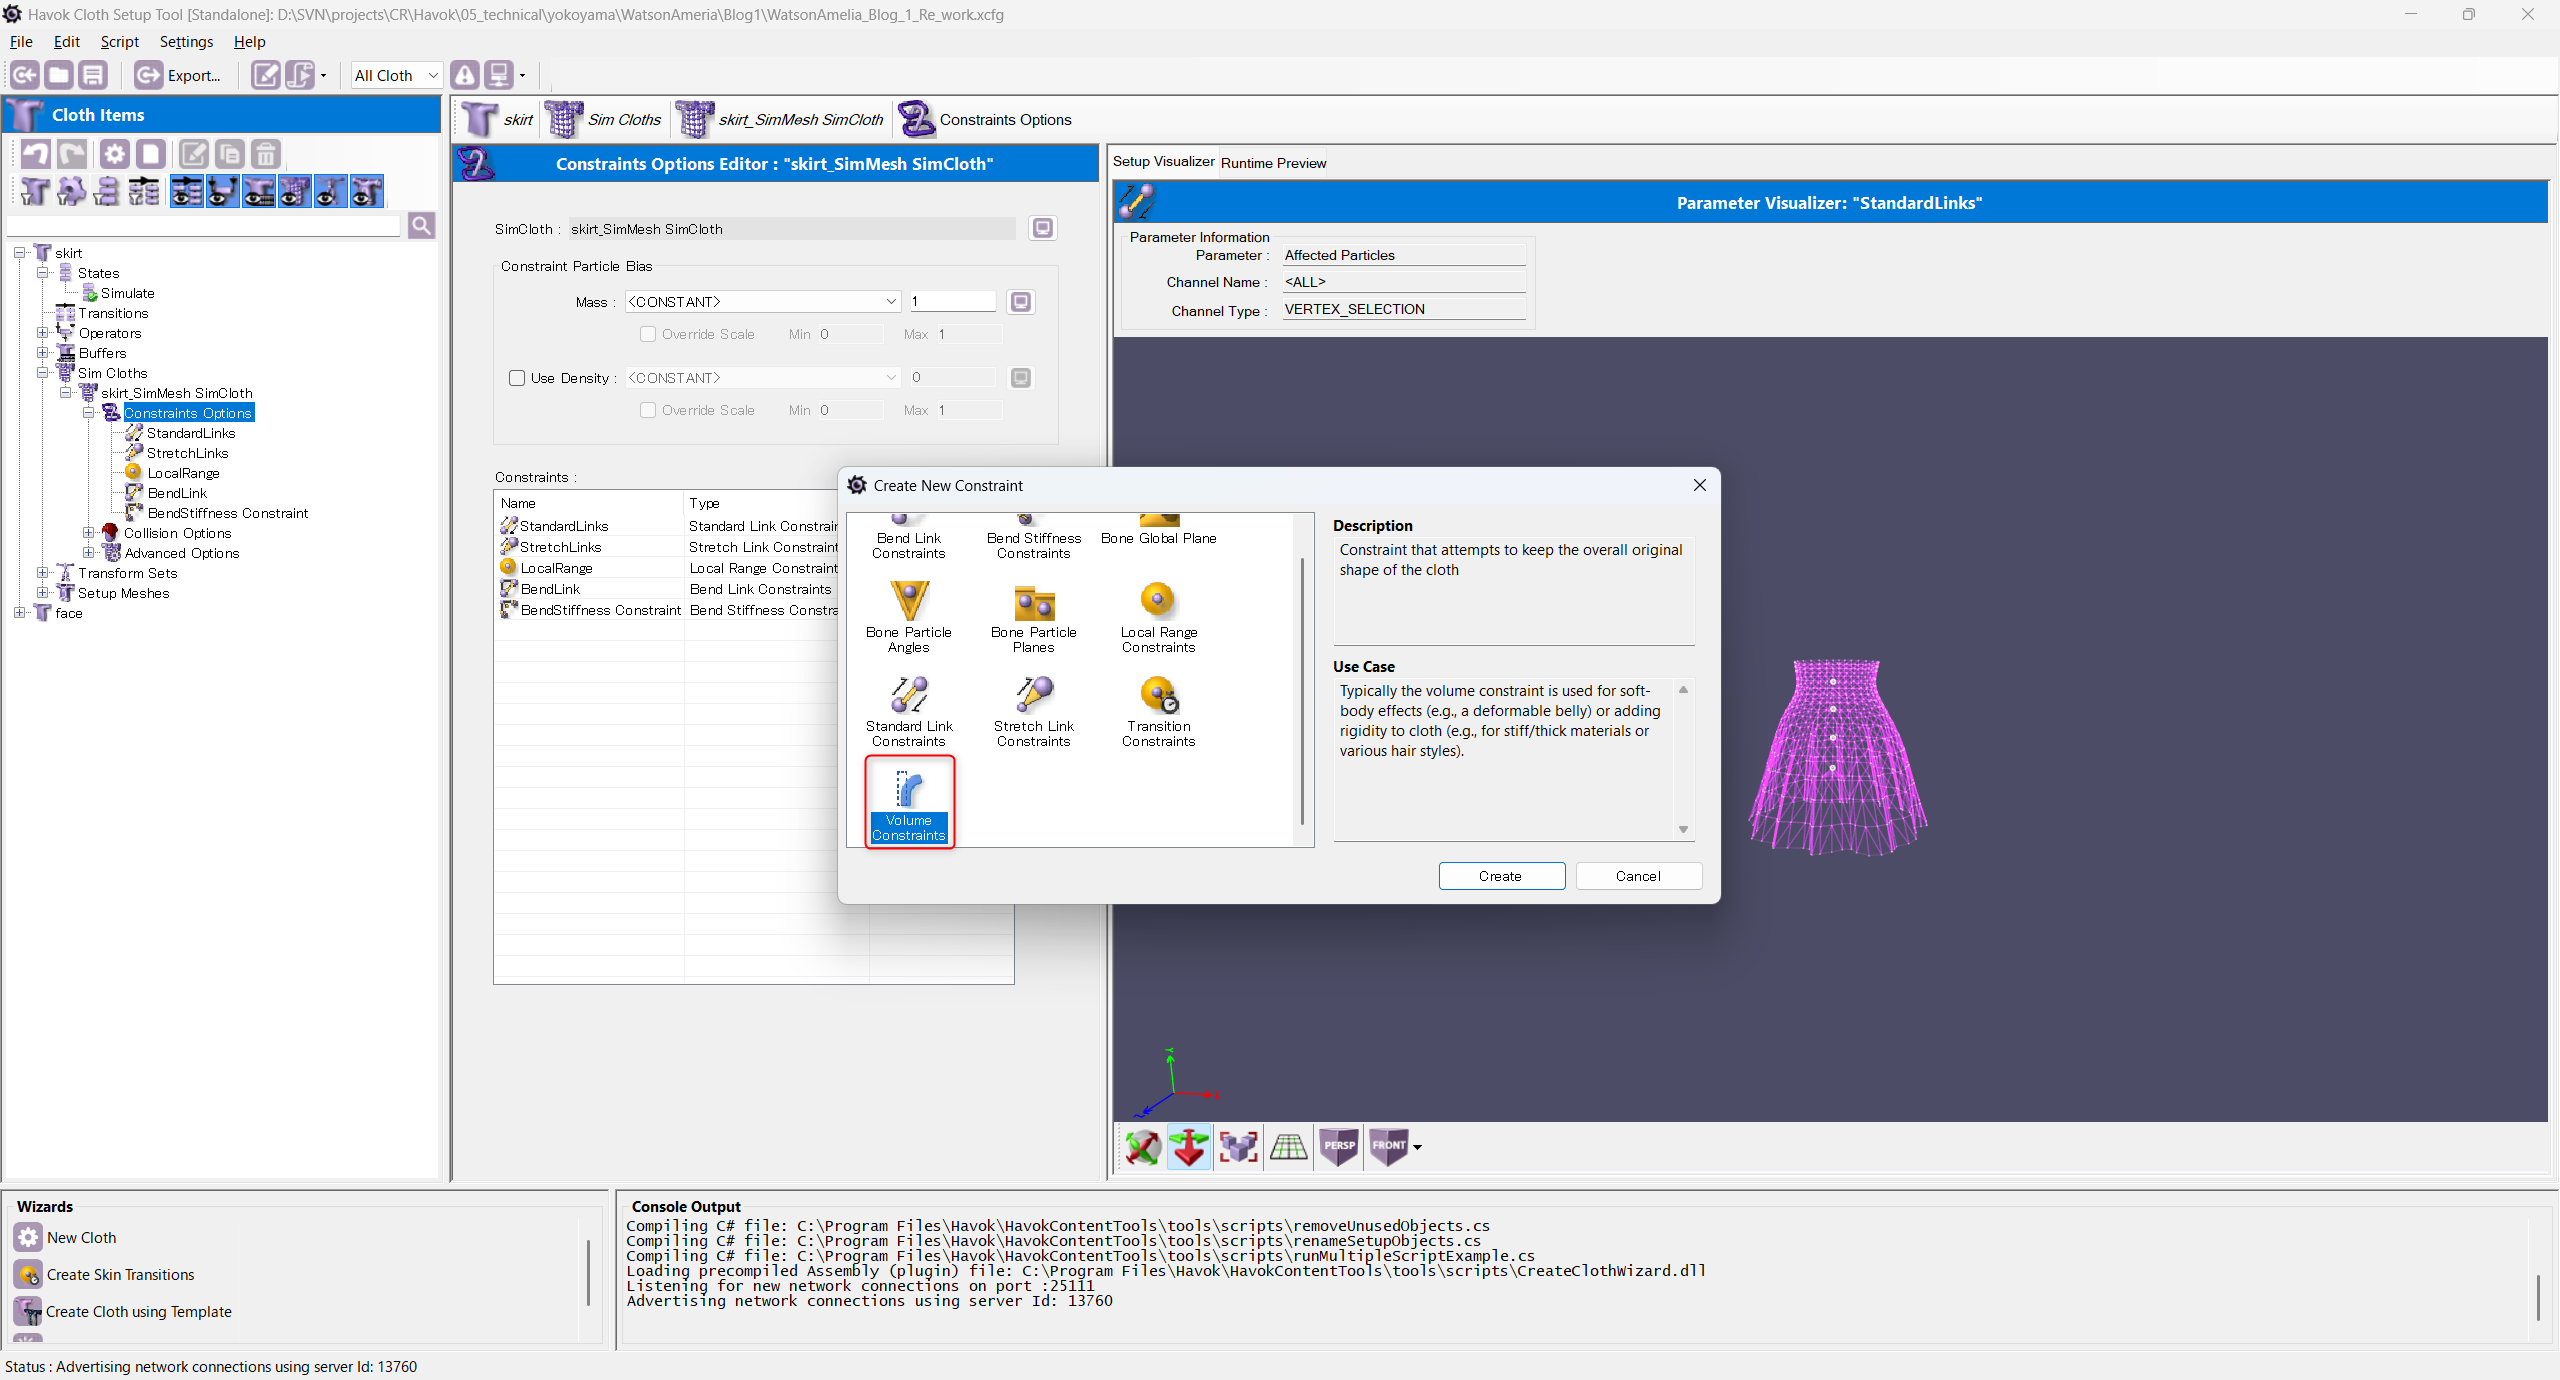Toggle the operators visibility eye filter
The image size is (2560, 1380).
[223, 191]
